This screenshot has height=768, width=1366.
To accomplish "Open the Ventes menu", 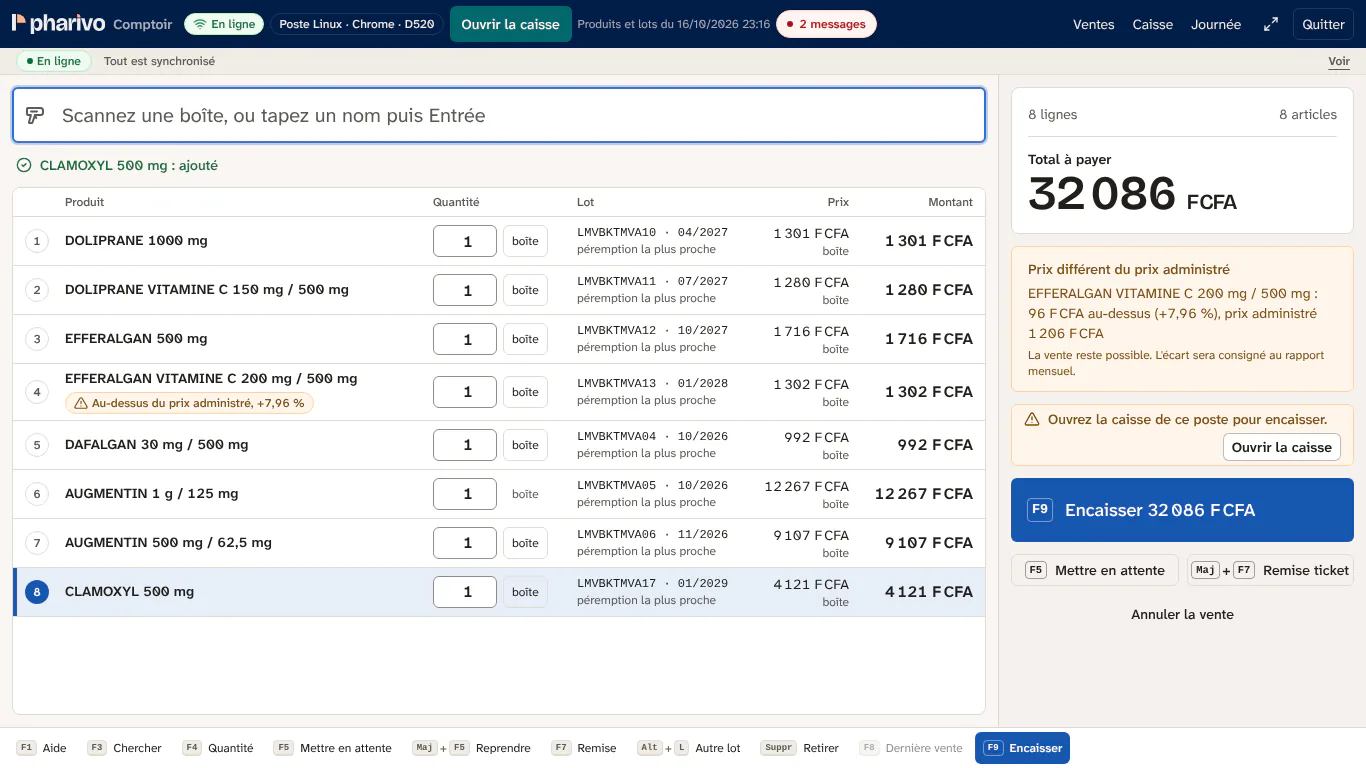I will (1093, 24).
